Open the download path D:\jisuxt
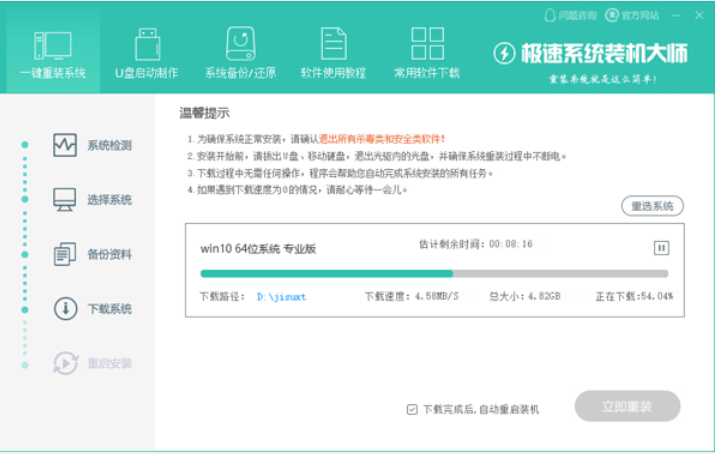 (280, 296)
